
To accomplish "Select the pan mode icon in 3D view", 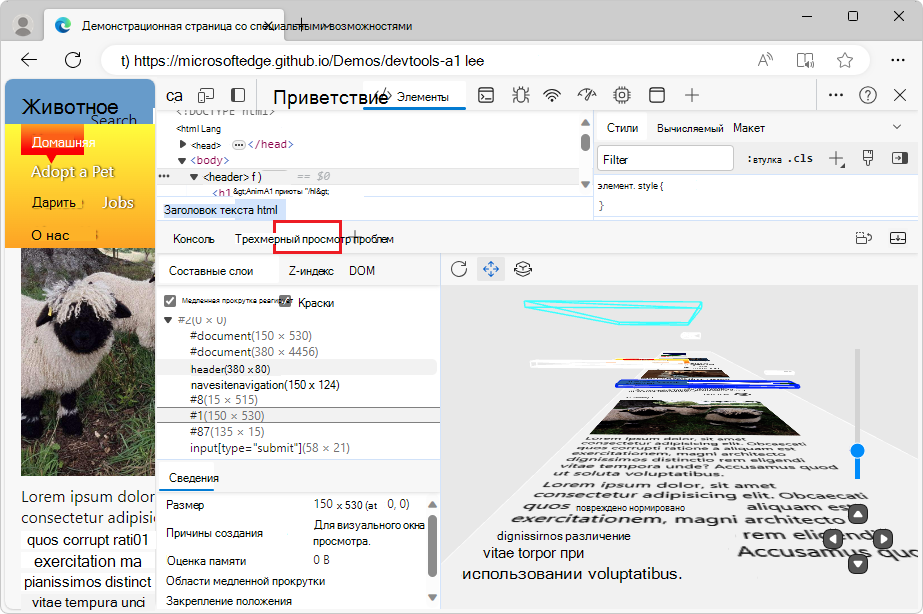I will [490, 269].
